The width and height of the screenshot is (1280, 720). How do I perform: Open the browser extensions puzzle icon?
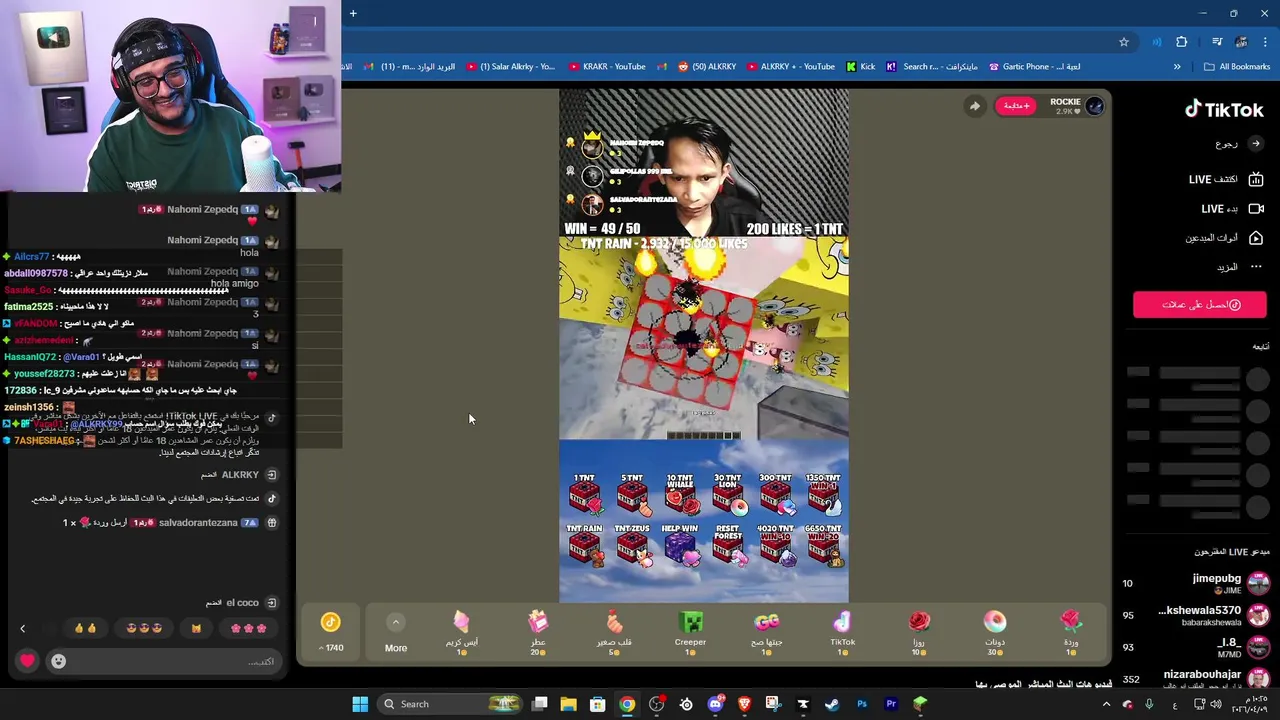point(1181,42)
